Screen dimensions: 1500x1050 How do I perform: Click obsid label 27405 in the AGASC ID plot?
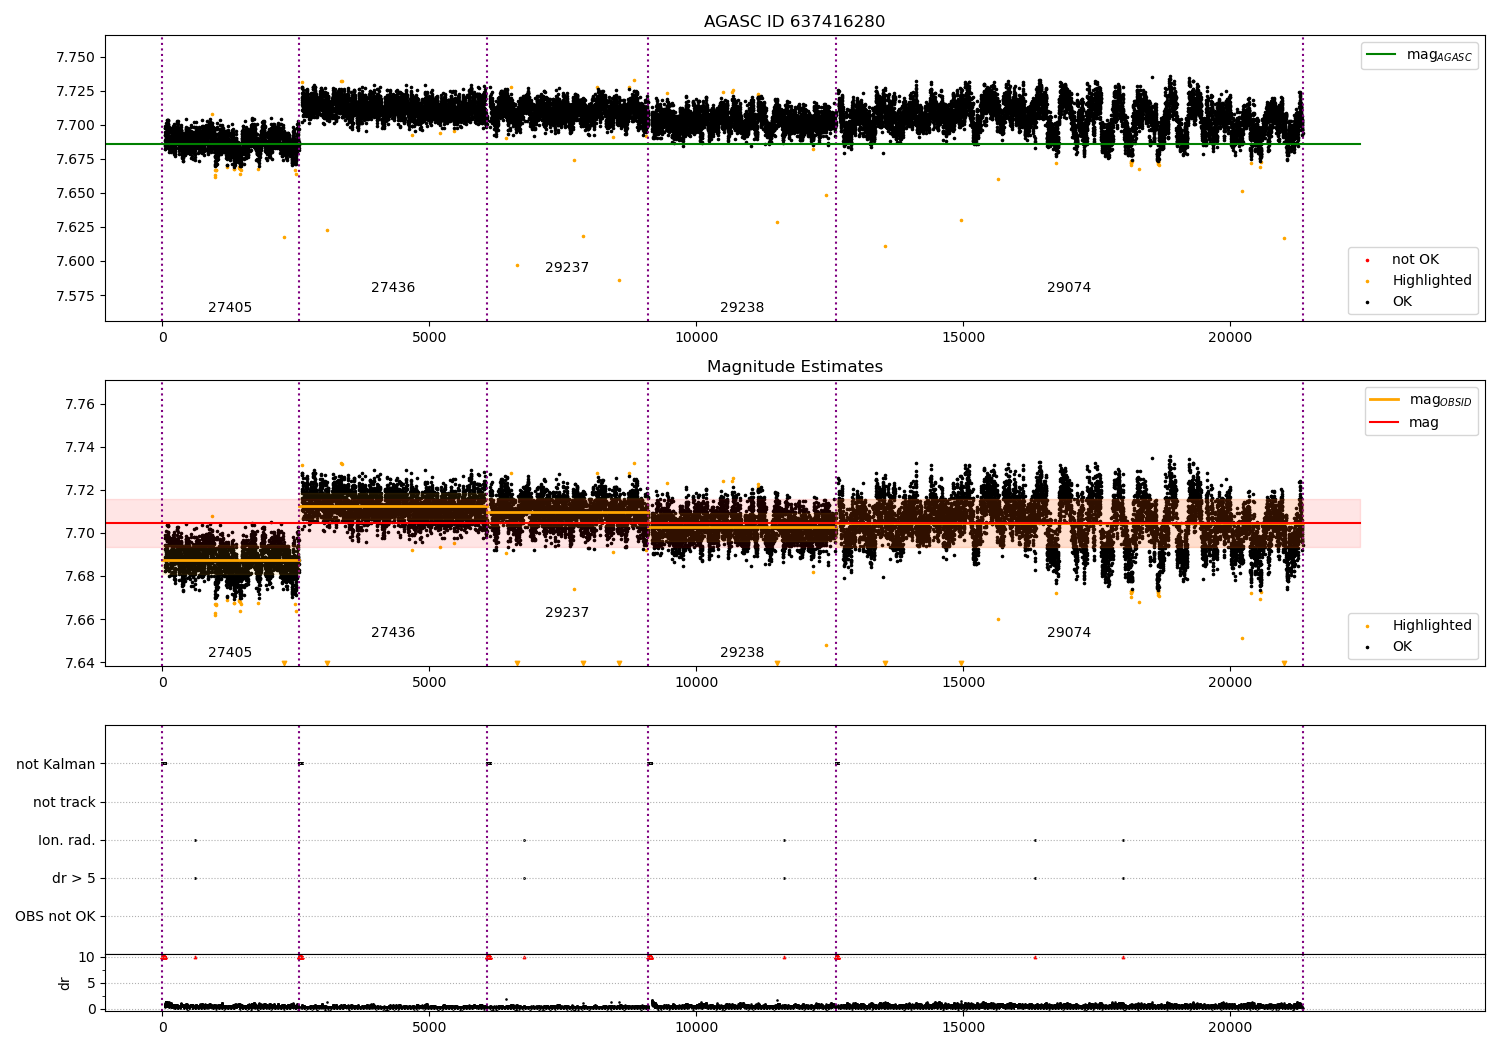230,308
